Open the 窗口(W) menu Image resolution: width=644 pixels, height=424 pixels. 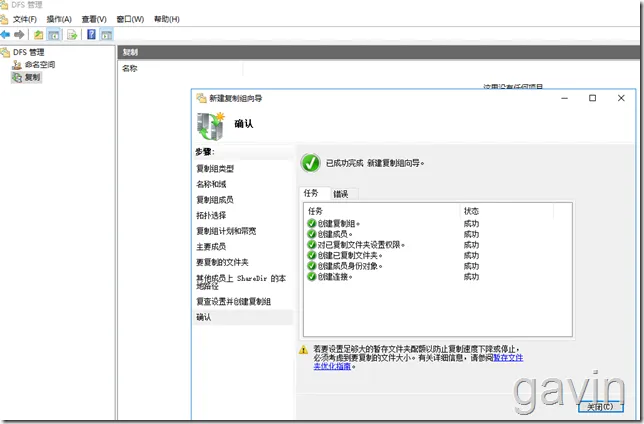click(130, 19)
